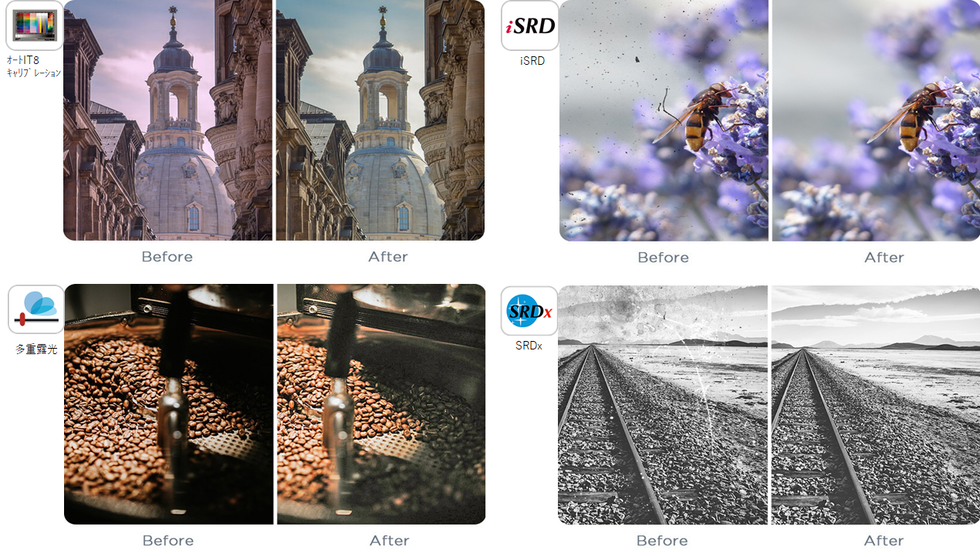
Task: Click the オートIT8 キャリブレーション label
Action: 33,66
